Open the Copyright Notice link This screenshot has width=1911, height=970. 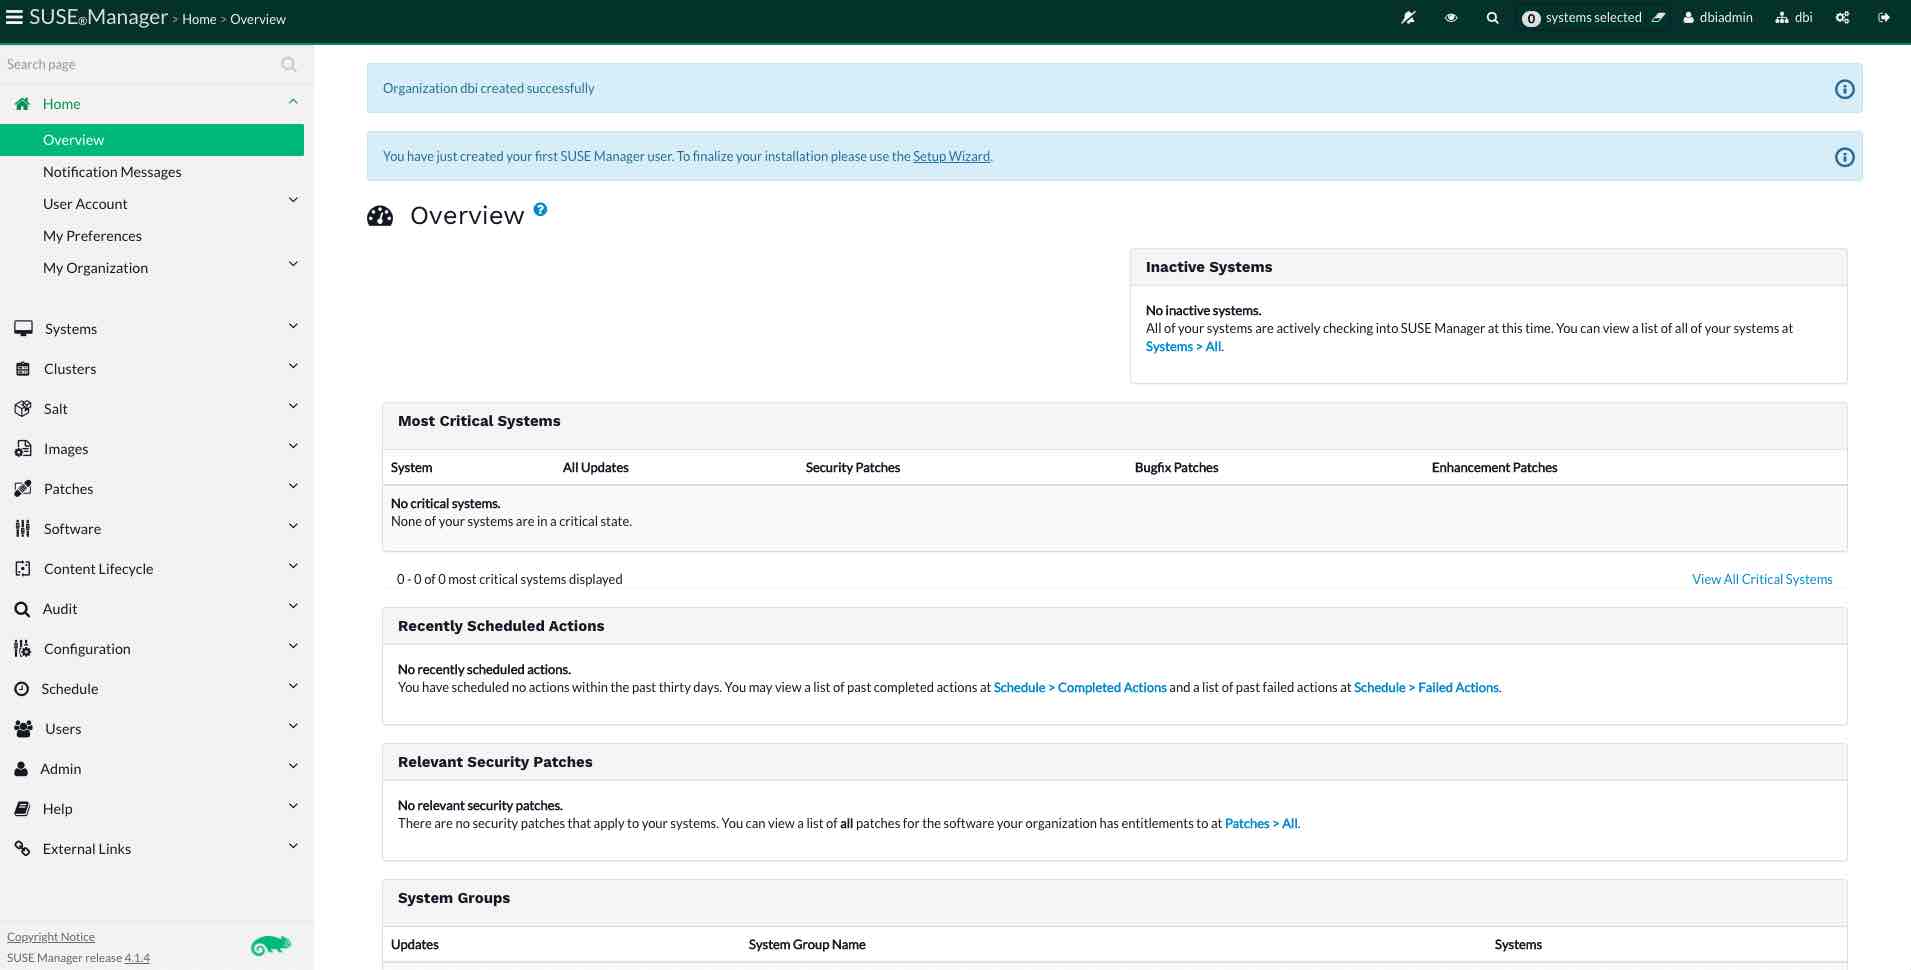(x=51, y=937)
